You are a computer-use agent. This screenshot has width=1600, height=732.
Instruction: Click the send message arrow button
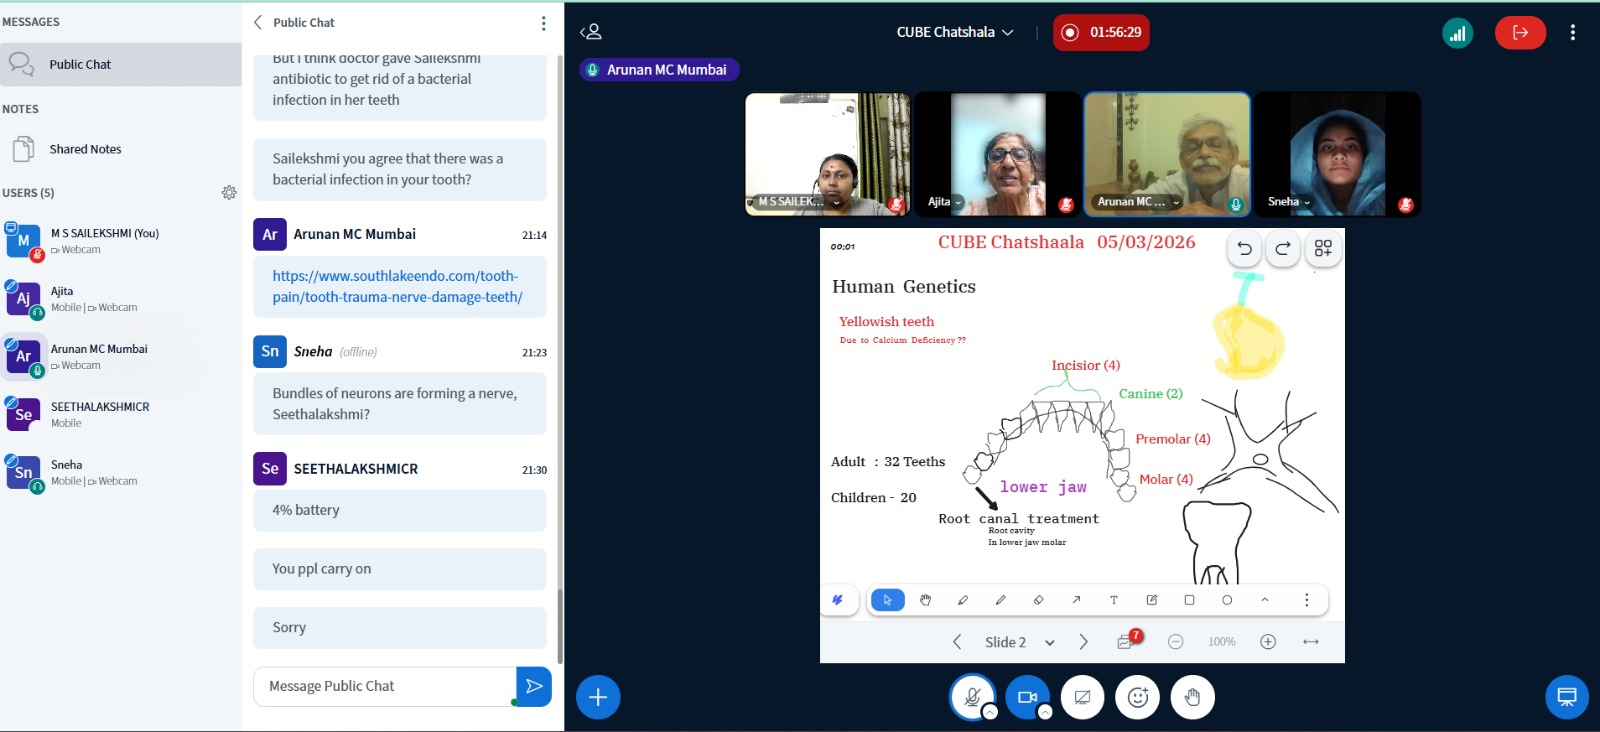click(534, 686)
